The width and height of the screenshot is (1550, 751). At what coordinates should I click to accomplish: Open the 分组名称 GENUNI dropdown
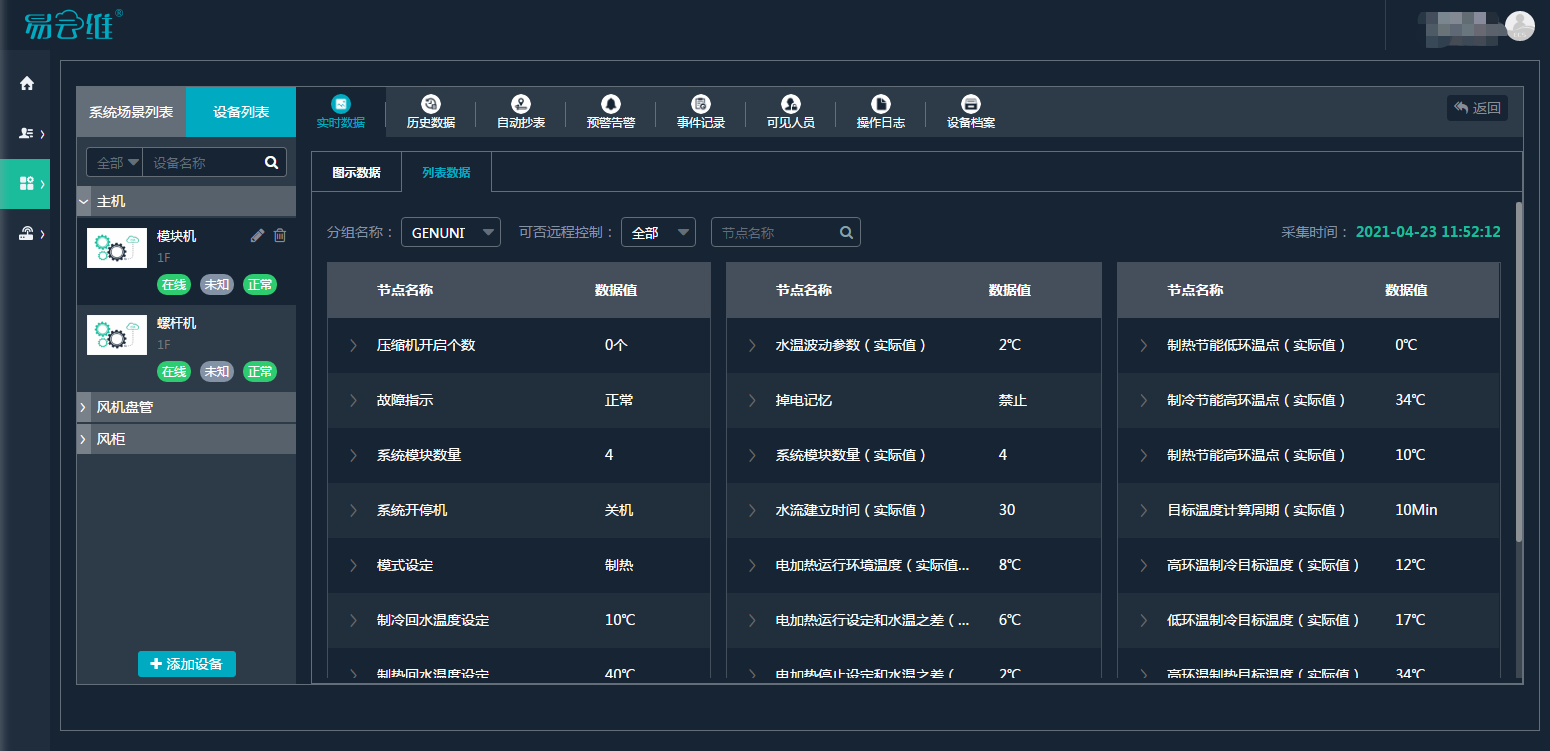451,232
